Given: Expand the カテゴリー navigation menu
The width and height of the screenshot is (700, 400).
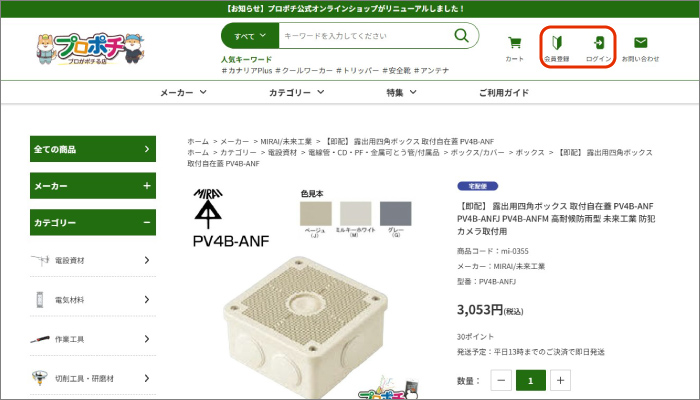Looking at the screenshot, I should (296, 92).
